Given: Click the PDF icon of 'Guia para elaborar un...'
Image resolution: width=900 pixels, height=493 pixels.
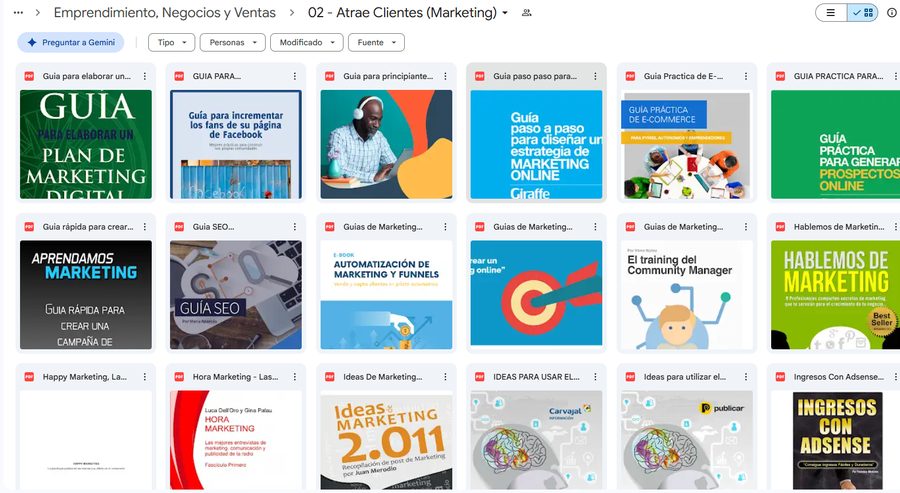Looking at the screenshot, I should coord(29,76).
